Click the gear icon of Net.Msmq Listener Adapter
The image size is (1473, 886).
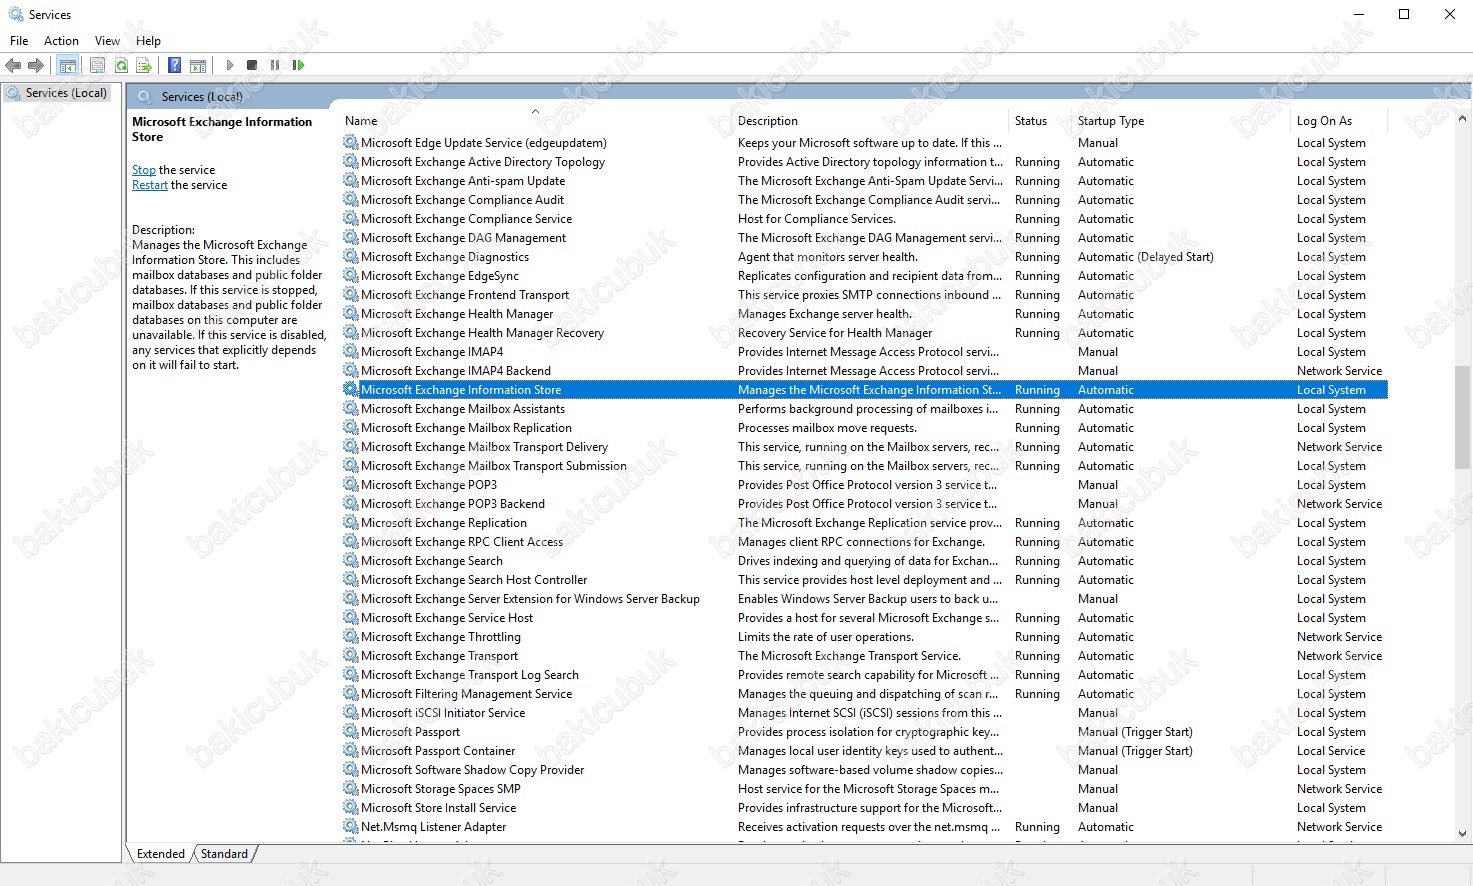(x=351, y=827)
